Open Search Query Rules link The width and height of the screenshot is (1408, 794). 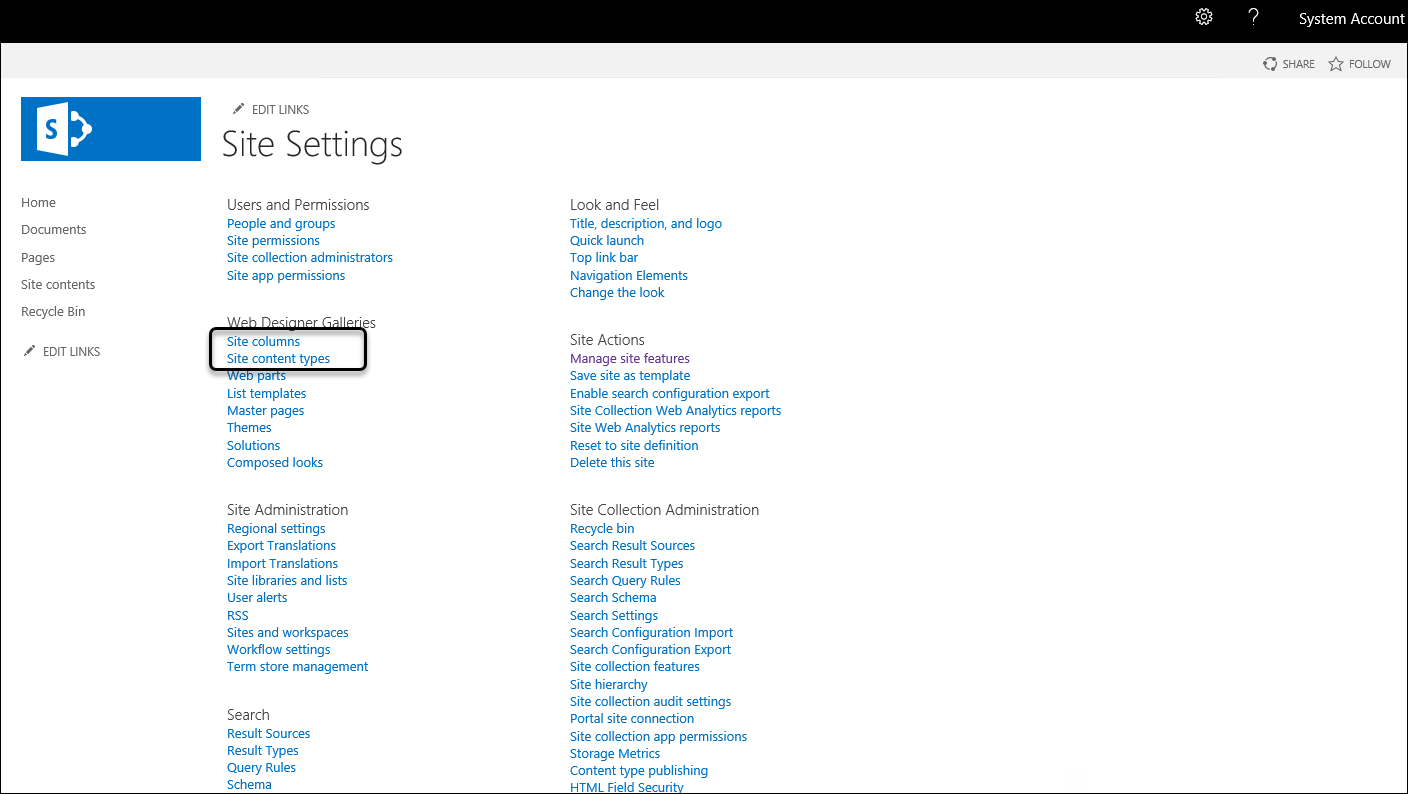pos(625,581)
